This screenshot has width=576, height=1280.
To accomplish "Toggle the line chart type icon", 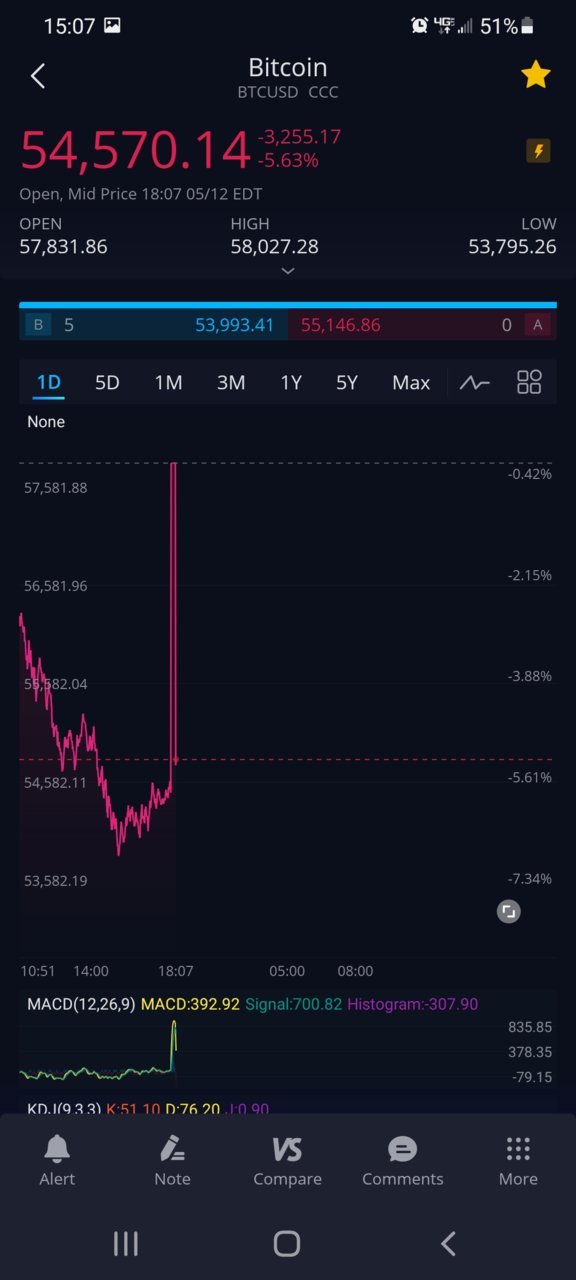I will pos(474,382).
